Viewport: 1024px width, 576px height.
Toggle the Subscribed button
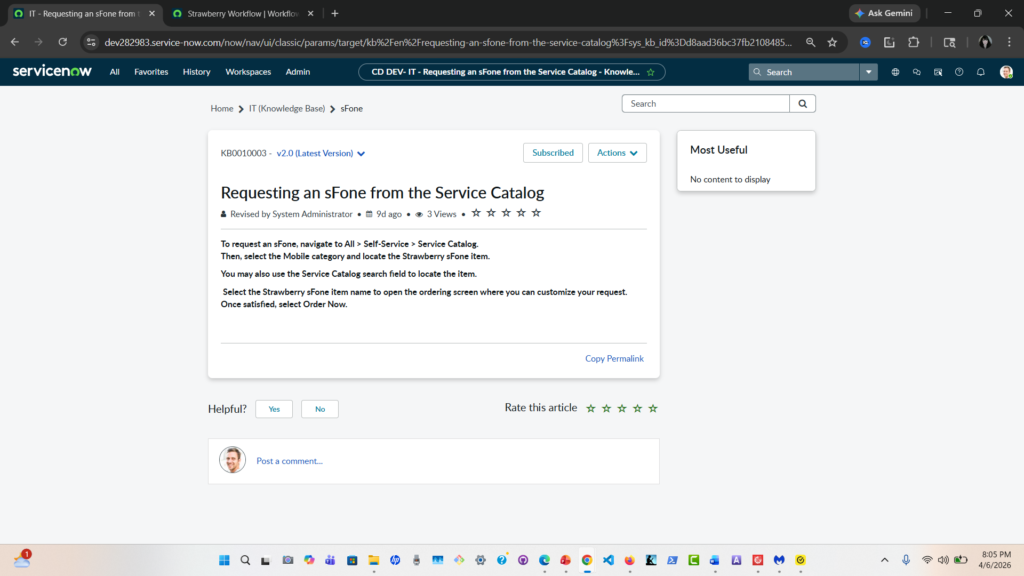coord(553,153)
